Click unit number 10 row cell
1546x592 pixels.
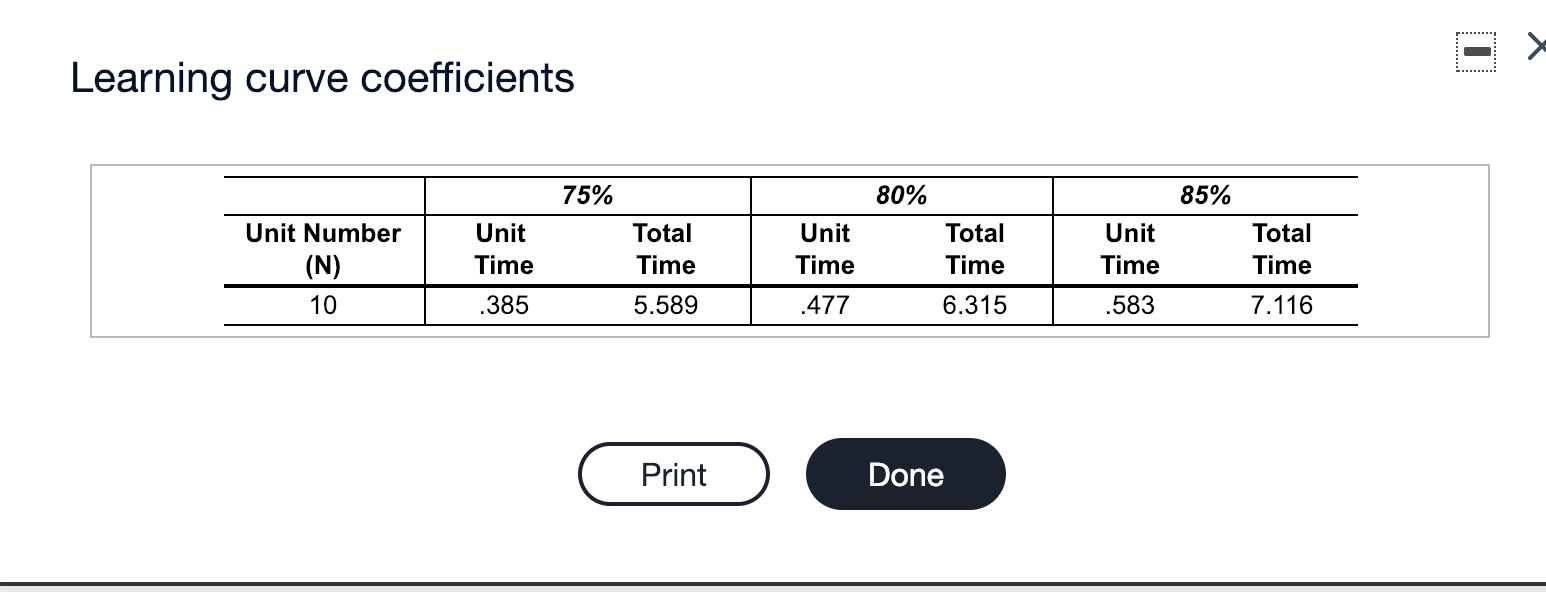point(323,305)
